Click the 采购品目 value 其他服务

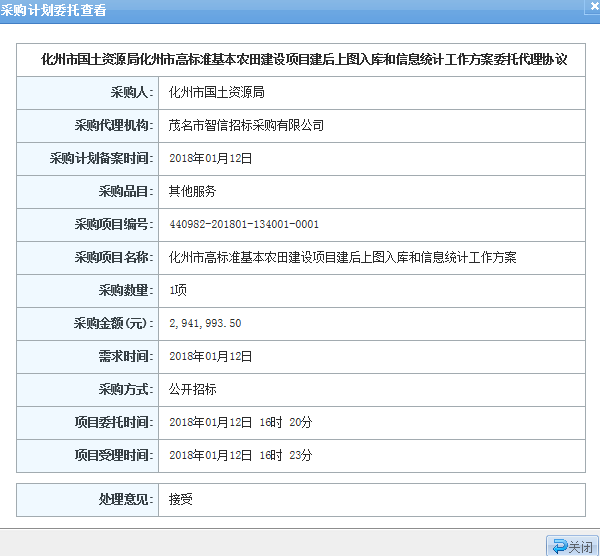tap(193, 191)
